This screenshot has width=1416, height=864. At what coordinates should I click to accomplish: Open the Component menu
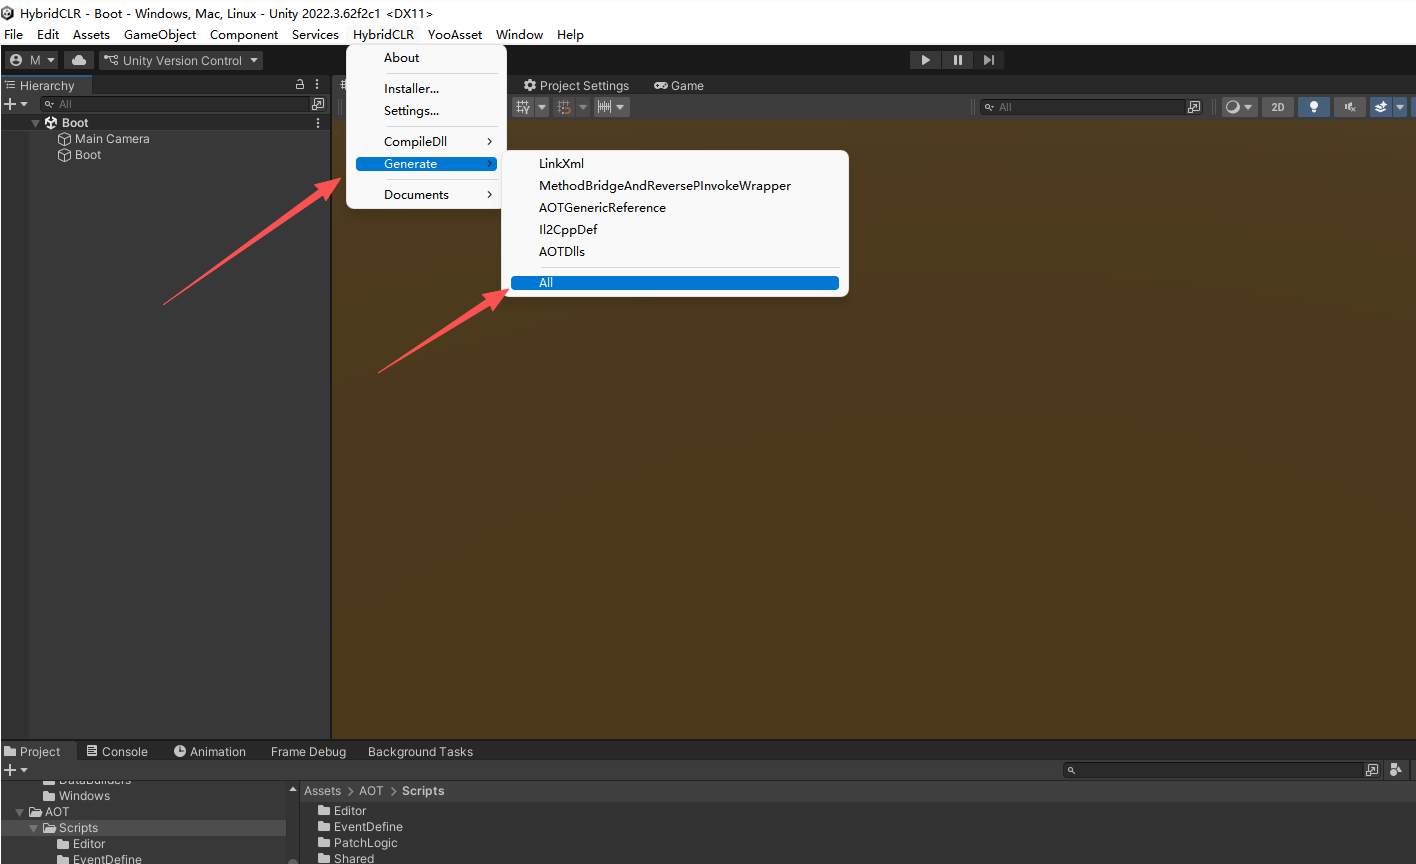click(244, 34)
